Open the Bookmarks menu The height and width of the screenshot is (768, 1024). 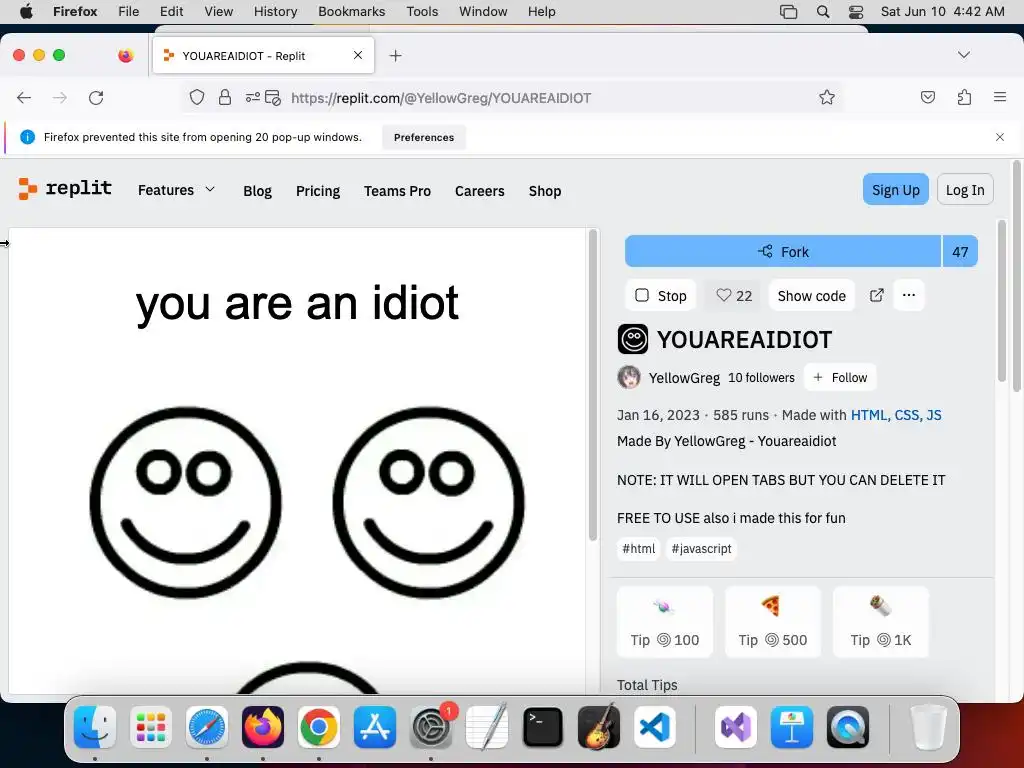coord(351,12)
